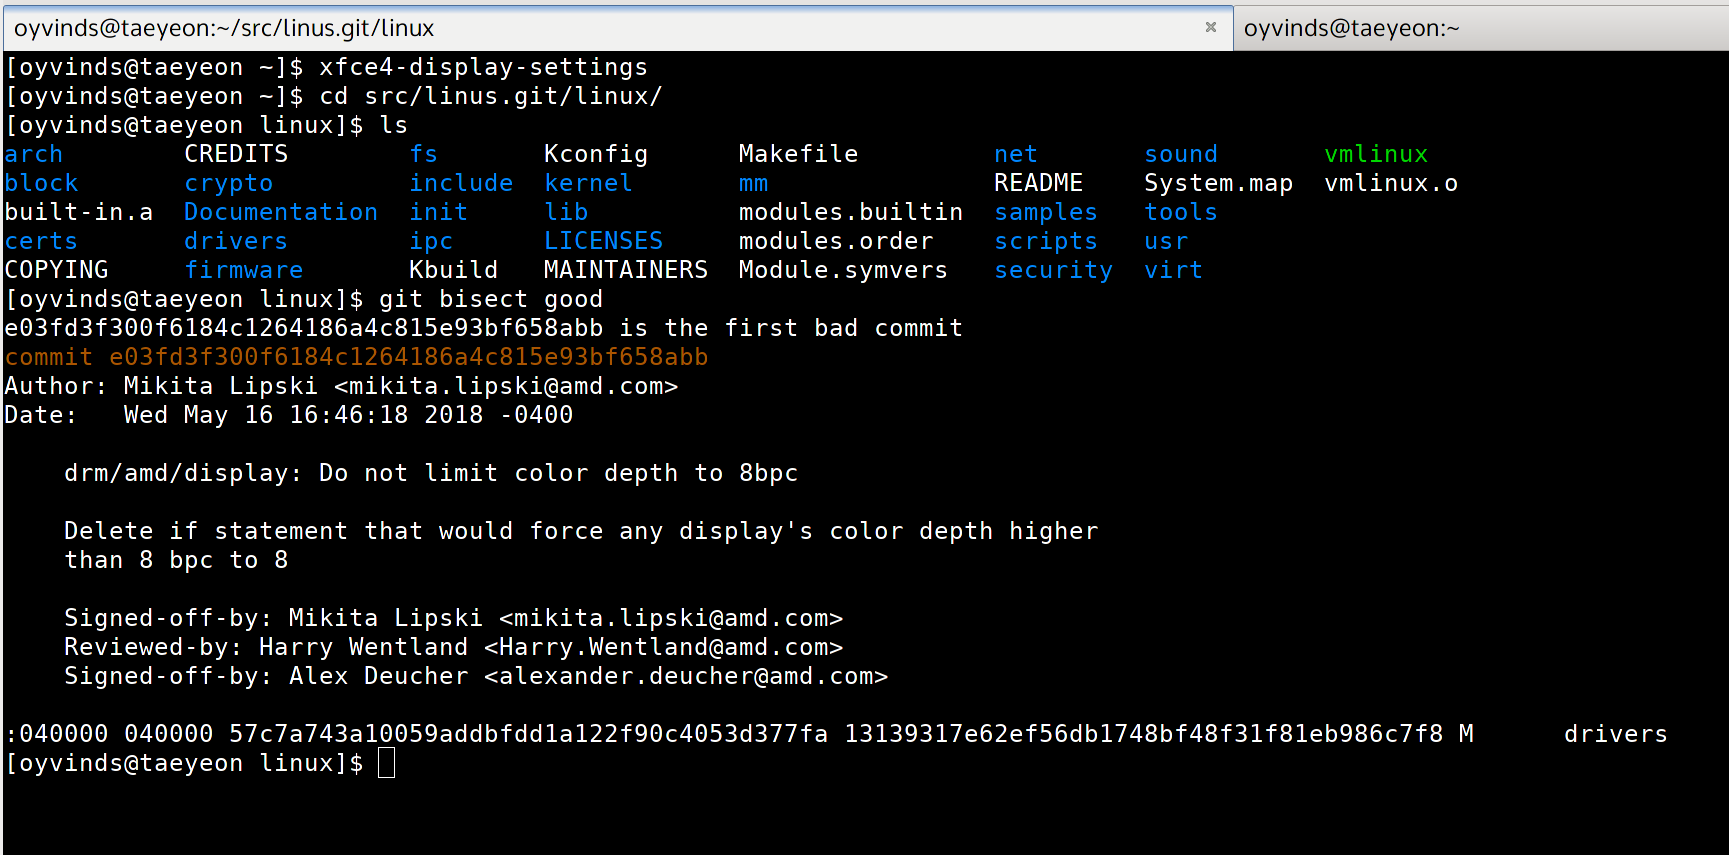Click the "firmware" directory name

(x=244, y=271)
